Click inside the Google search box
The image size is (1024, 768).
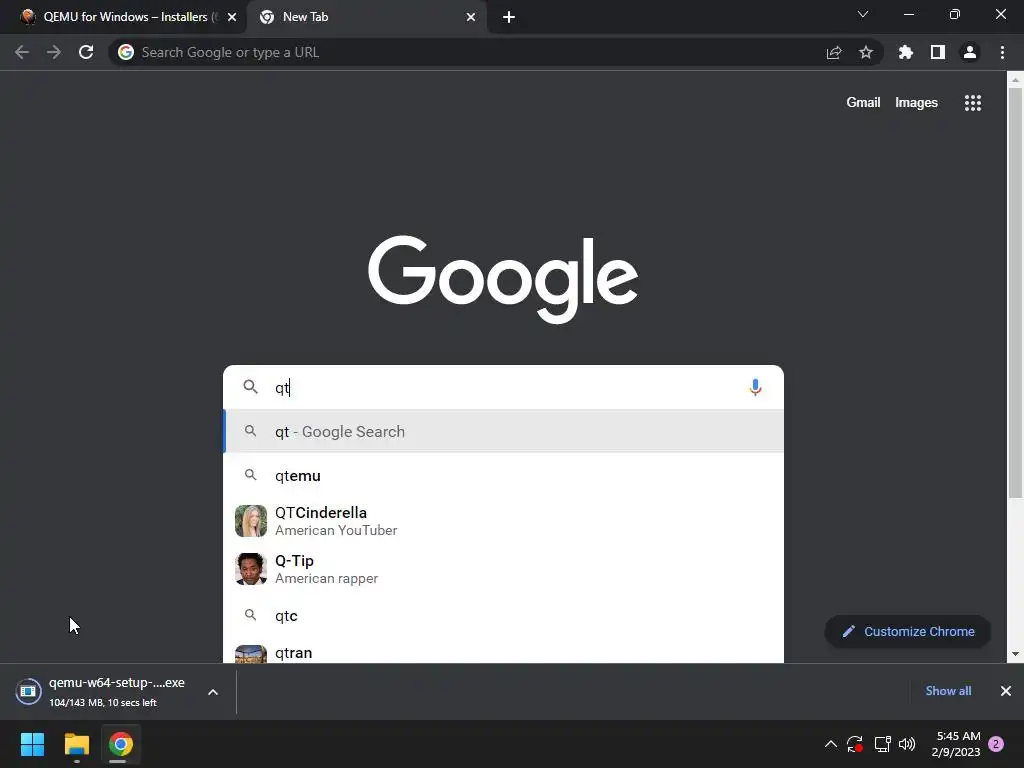[x=504, y=387]
